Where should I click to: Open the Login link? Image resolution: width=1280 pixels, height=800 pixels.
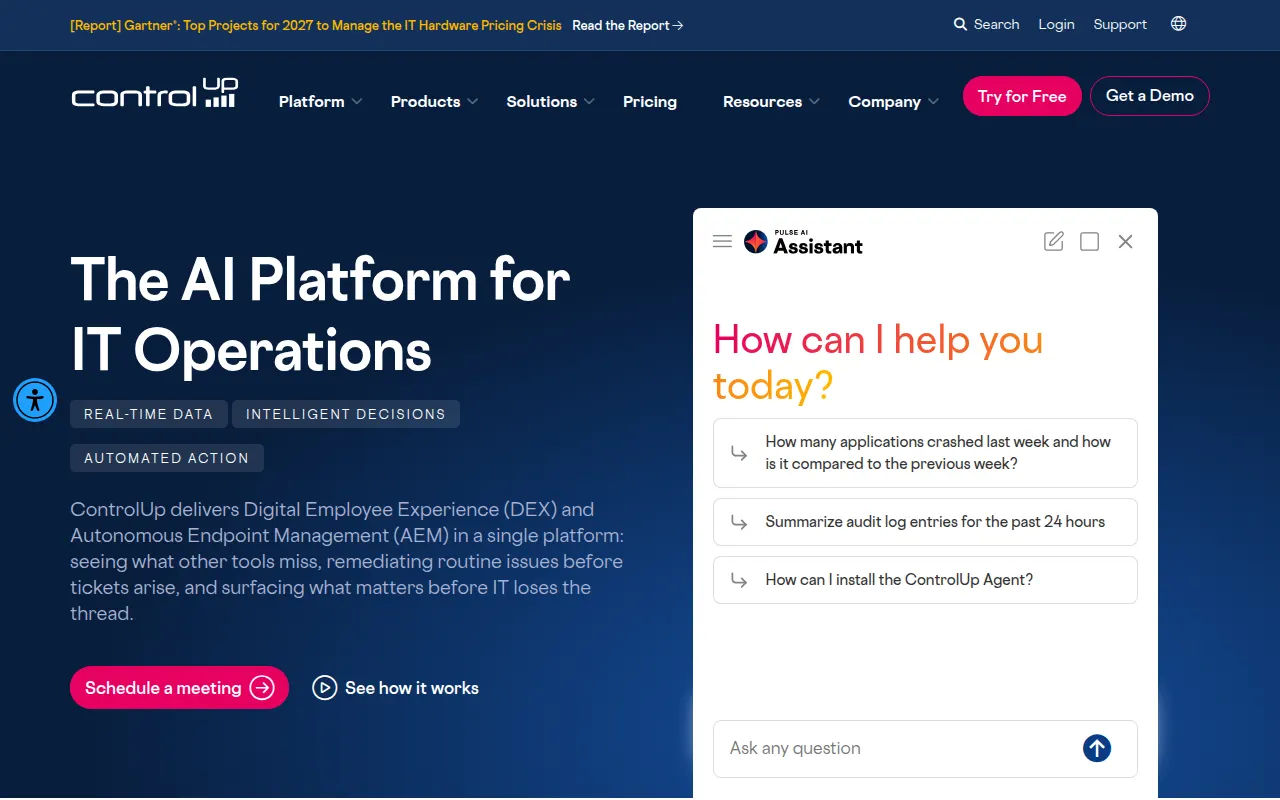pyautogui.click(x=1056, y=24)
